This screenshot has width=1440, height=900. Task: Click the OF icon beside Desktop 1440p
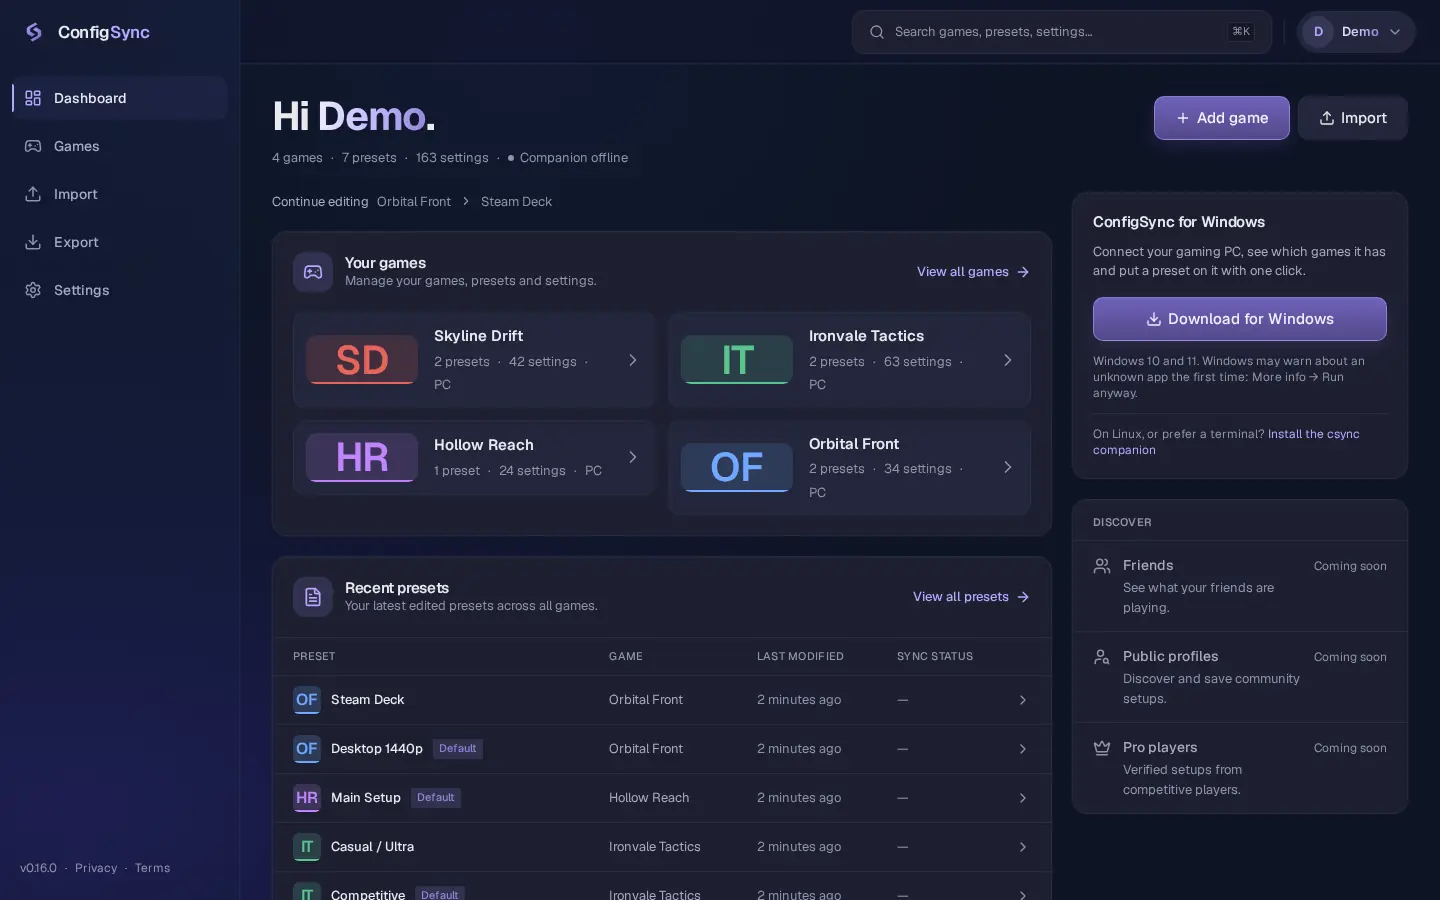307,749
